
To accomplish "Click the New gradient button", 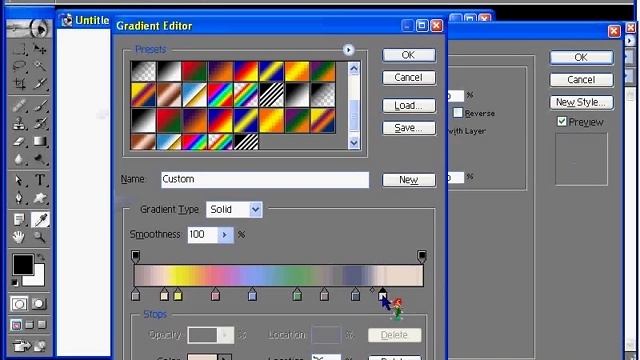I will pyautogui.click(x=409, y=180).
